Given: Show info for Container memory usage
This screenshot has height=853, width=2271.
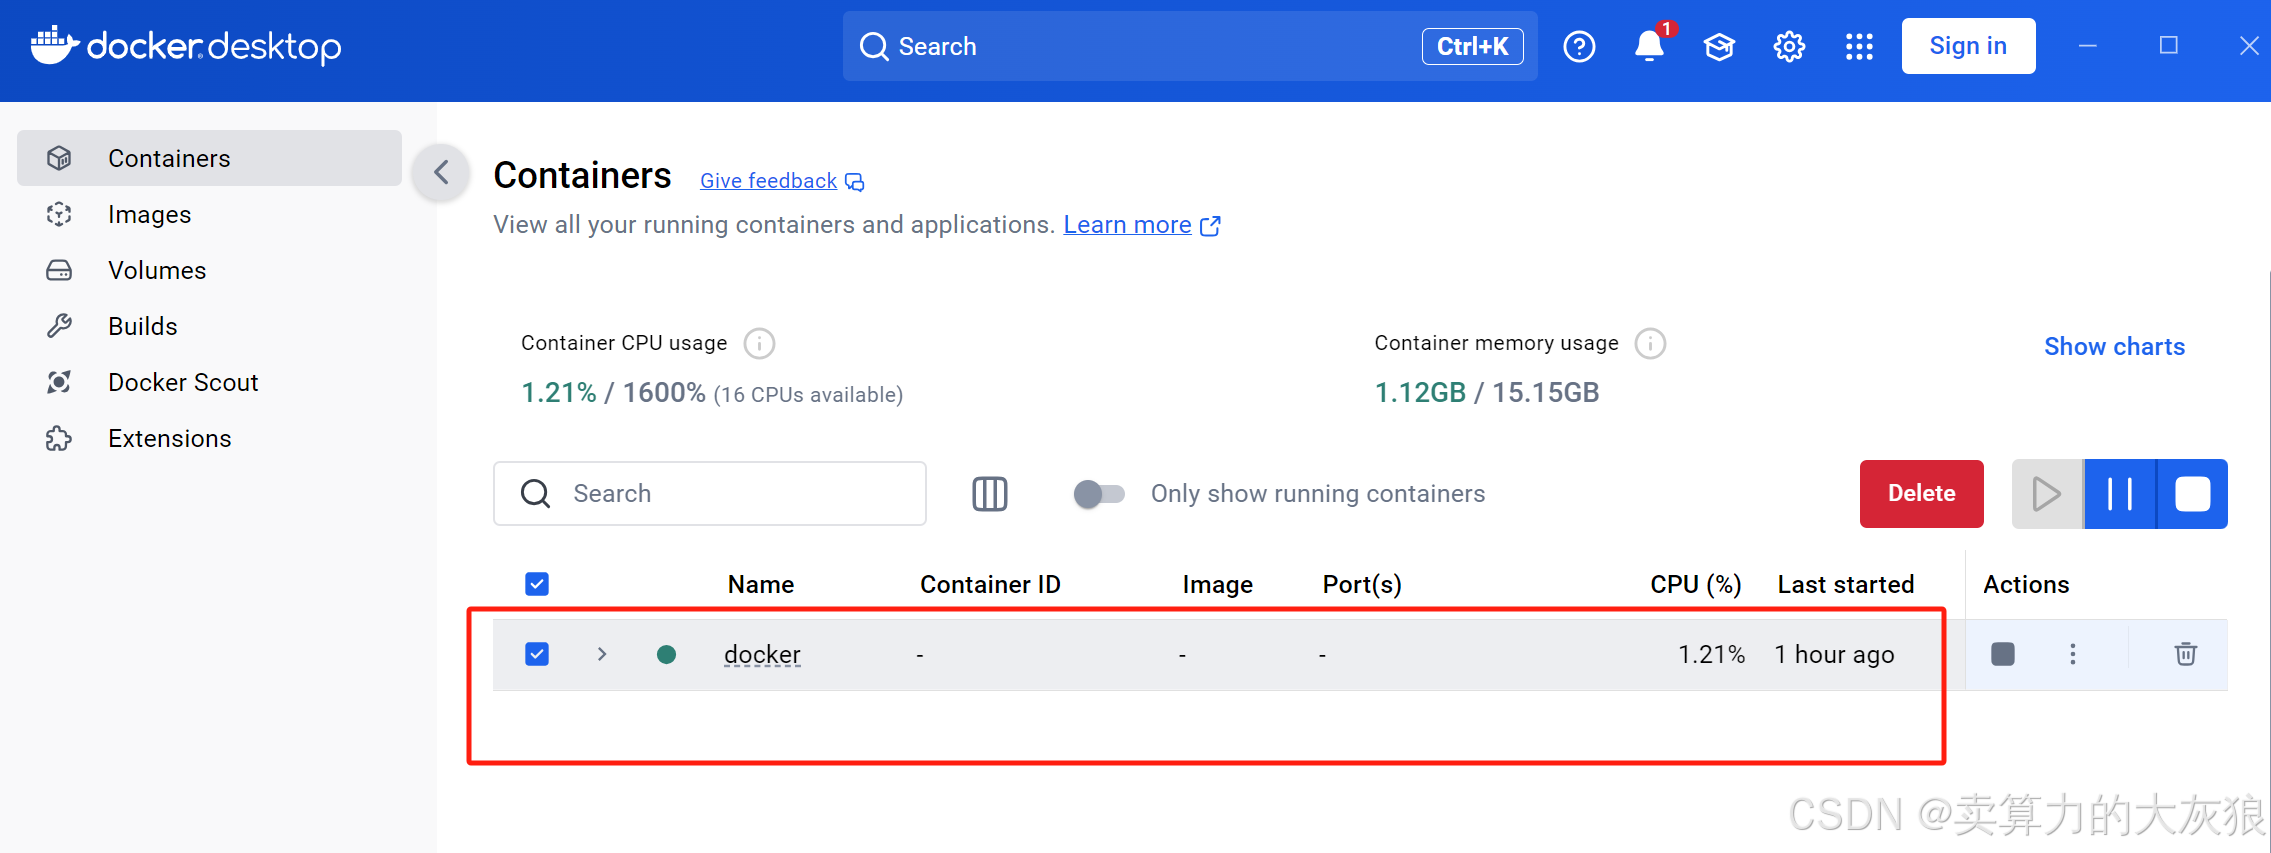Looking at the screenshot, I should click(1650, 344).
